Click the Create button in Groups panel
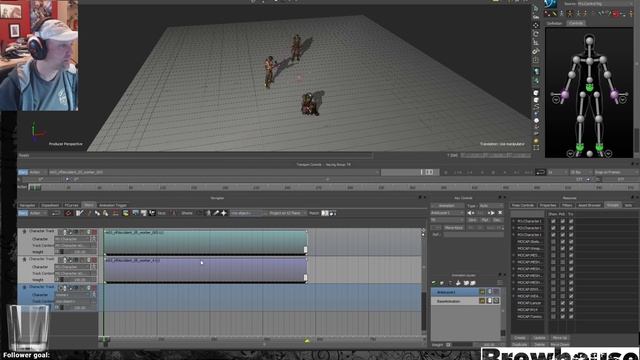This screenshot has width=640, height=360. (520, 338)
